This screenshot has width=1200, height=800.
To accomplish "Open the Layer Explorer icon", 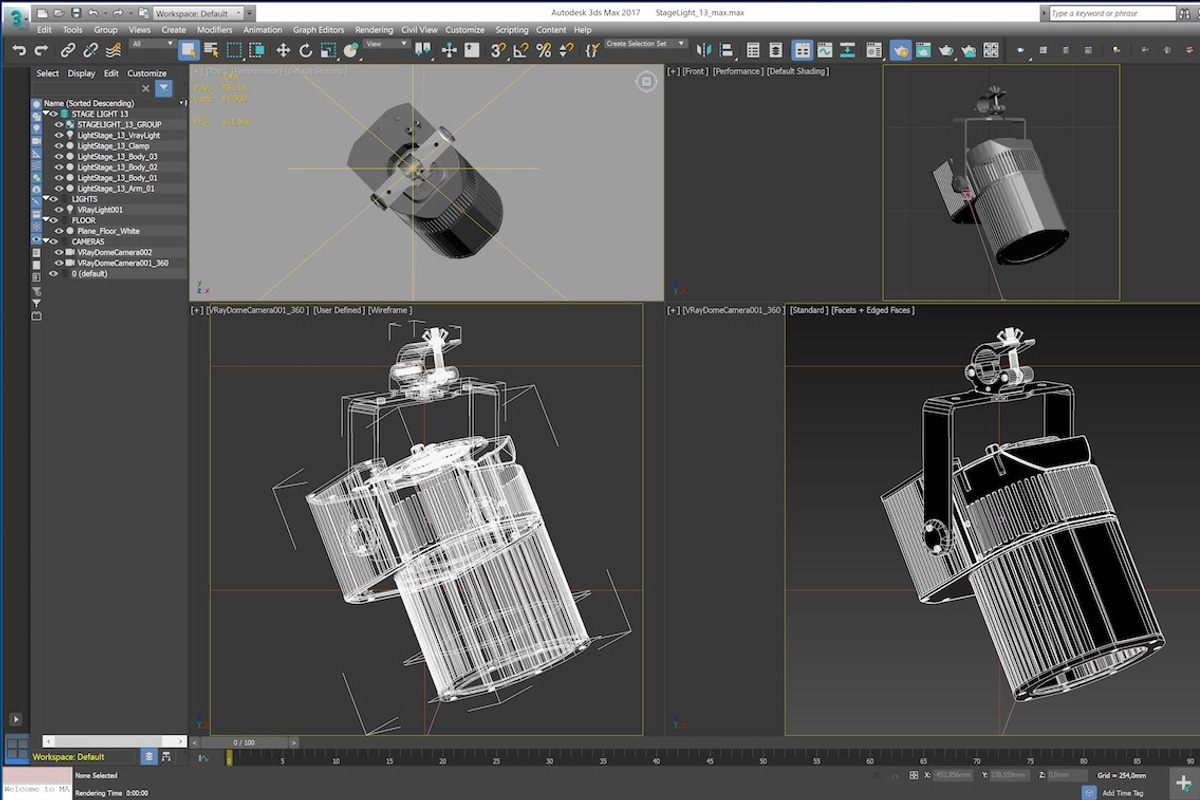I will click(x=776, y=50).
